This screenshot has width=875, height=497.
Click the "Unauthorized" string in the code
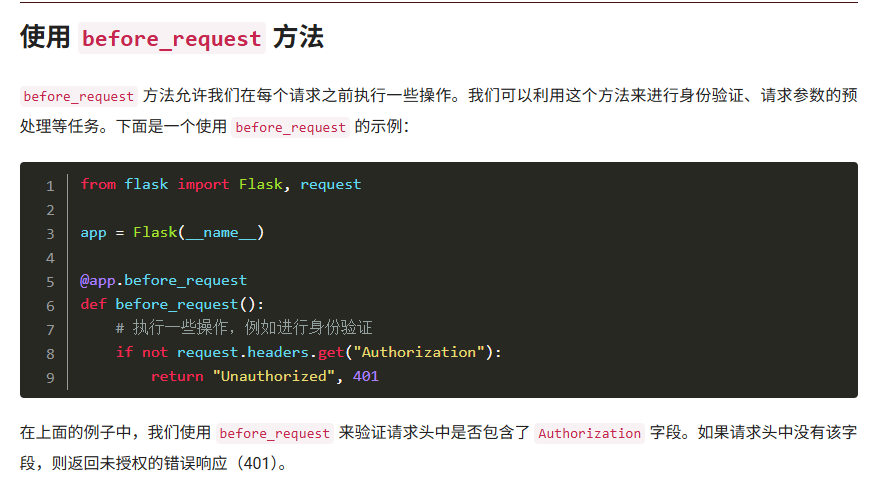point(273,376)
